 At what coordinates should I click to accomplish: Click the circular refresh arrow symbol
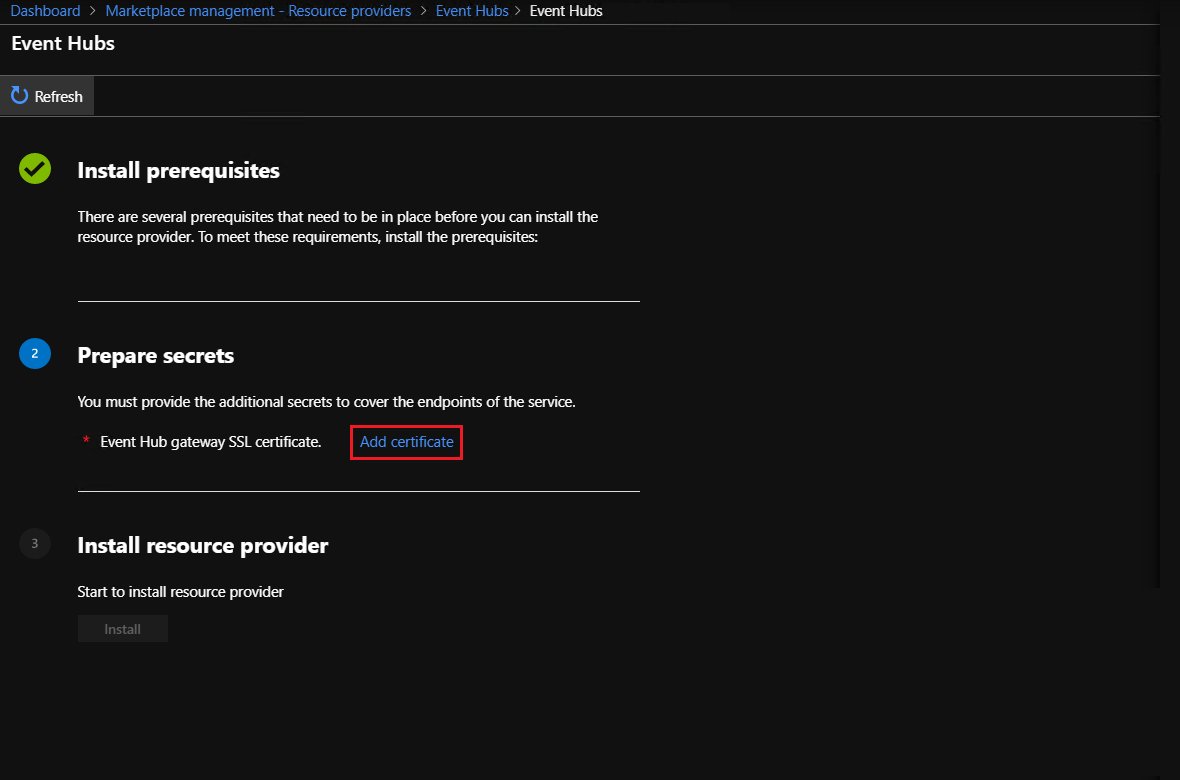(18, 95)
